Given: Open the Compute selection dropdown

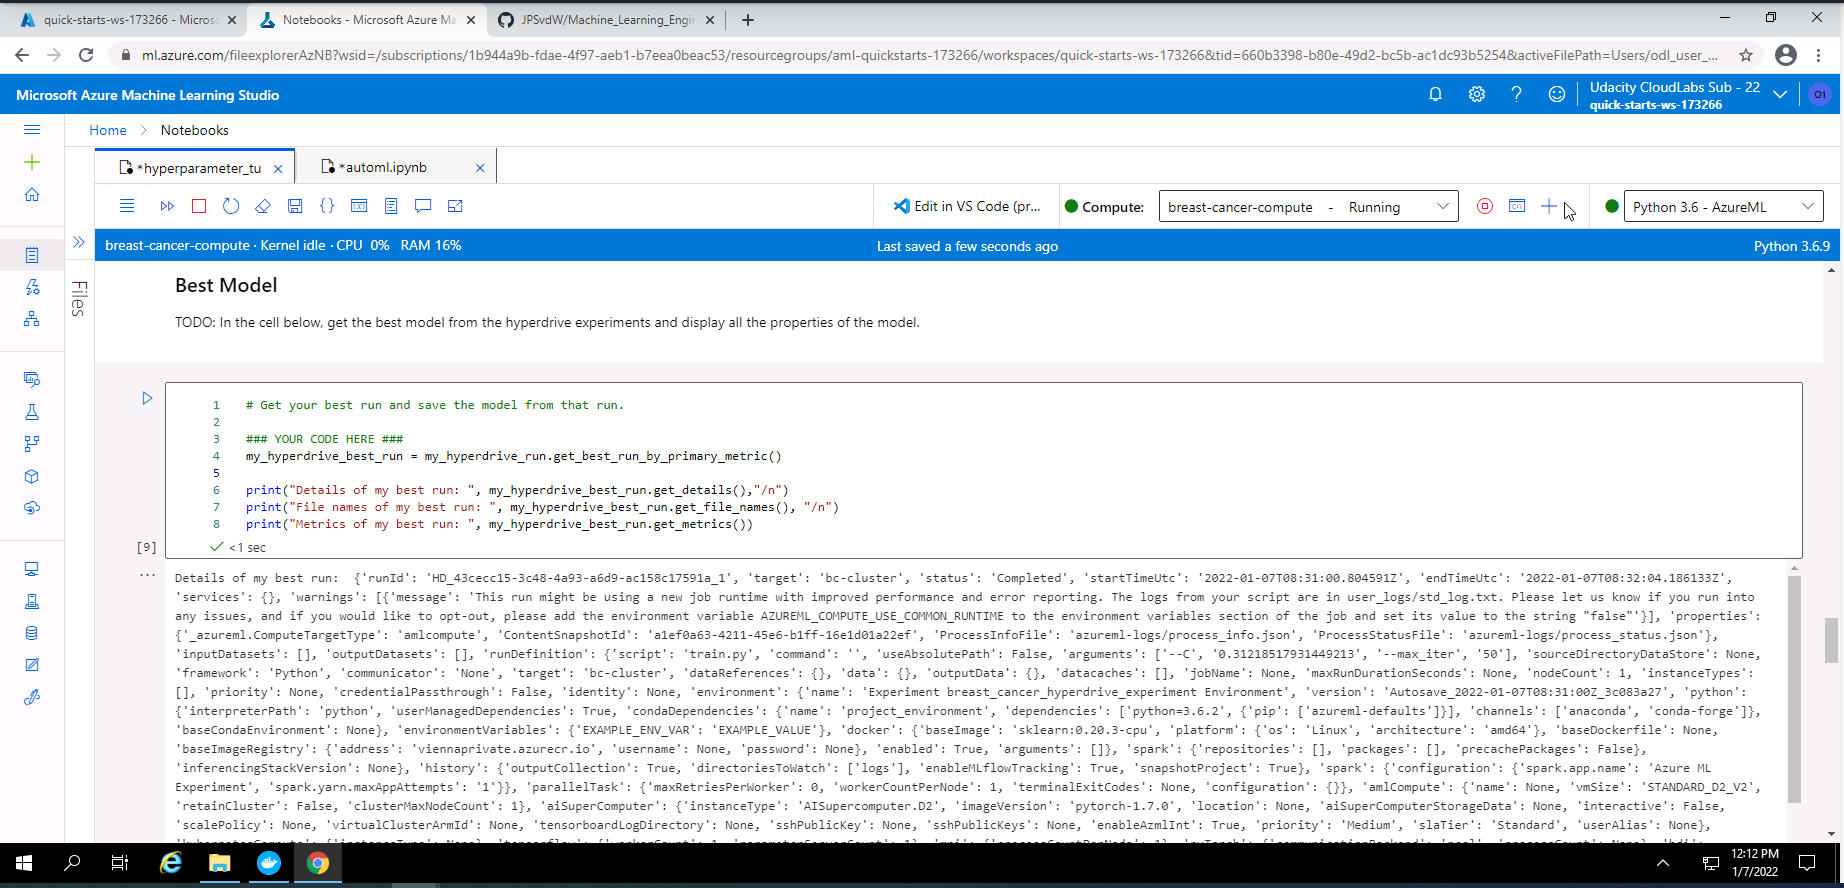Looking at the screenshot, I should (1308, 206).
